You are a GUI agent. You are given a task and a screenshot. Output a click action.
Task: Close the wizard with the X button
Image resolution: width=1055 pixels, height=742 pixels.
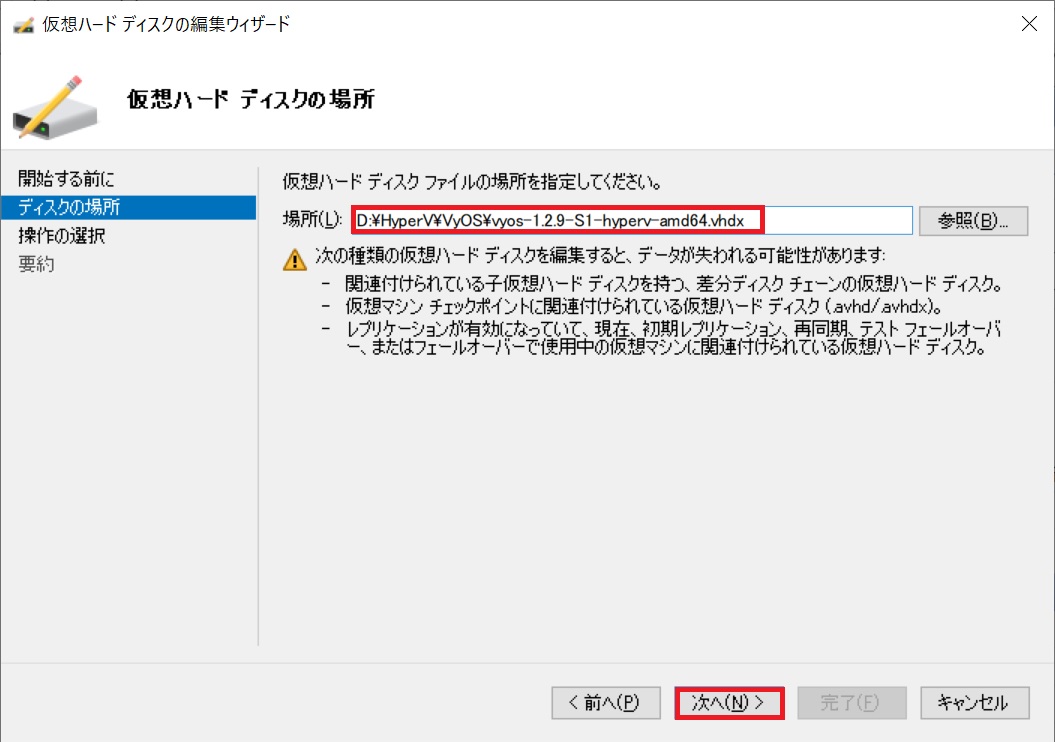coord(1029,24)
